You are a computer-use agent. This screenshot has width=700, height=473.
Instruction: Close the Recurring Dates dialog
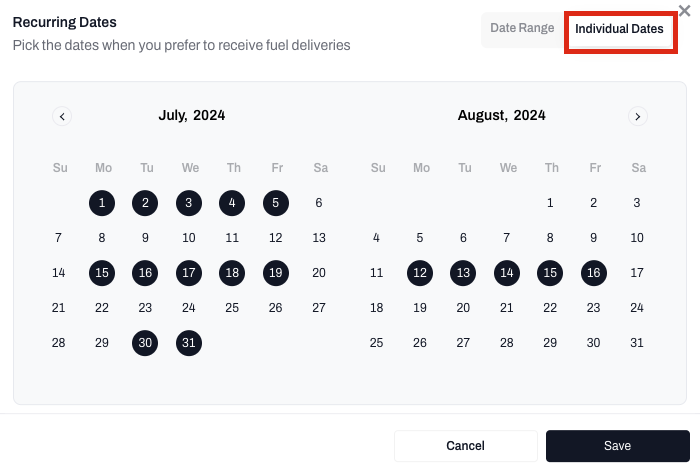point(684,11)
